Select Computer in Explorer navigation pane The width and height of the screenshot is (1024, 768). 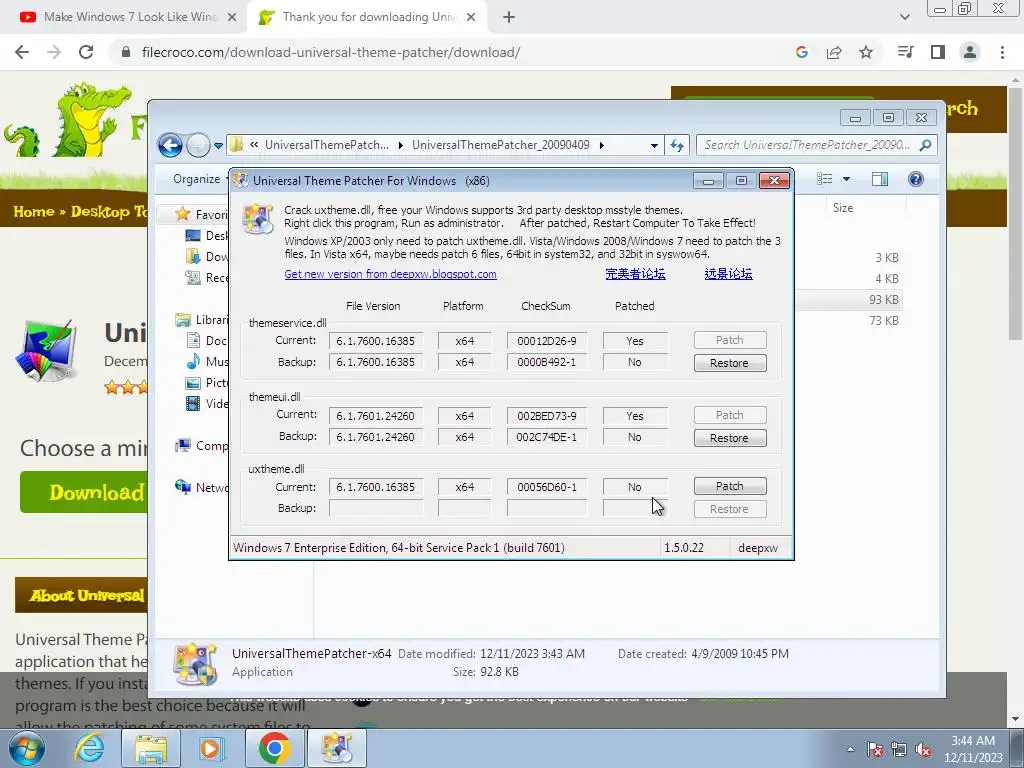click(202, 446)
